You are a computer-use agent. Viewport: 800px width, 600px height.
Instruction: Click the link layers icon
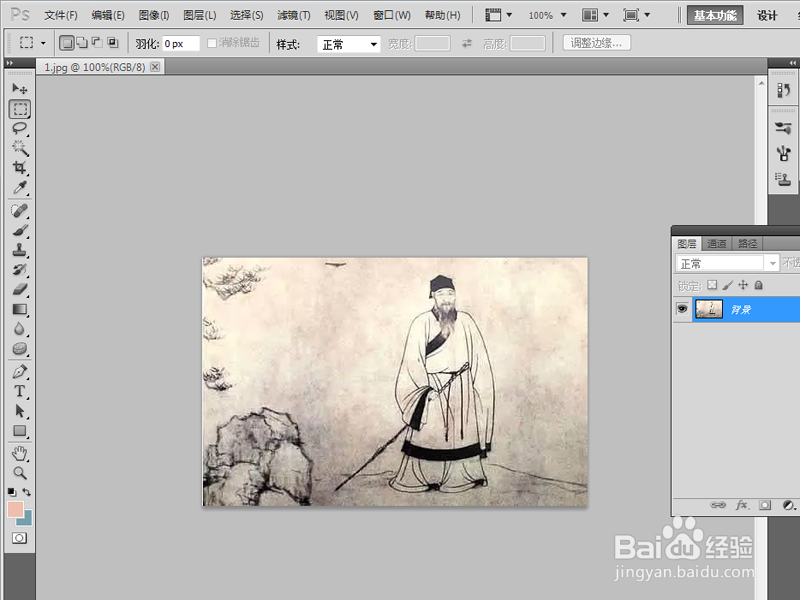[718, 505]
